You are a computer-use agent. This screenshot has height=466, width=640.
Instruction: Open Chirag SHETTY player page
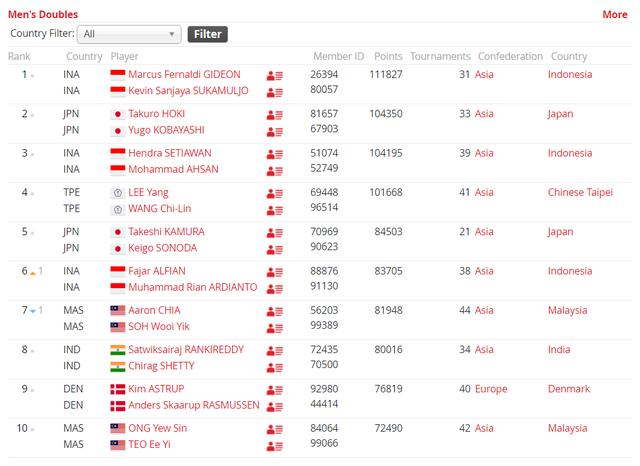click(x=161, y=366)
